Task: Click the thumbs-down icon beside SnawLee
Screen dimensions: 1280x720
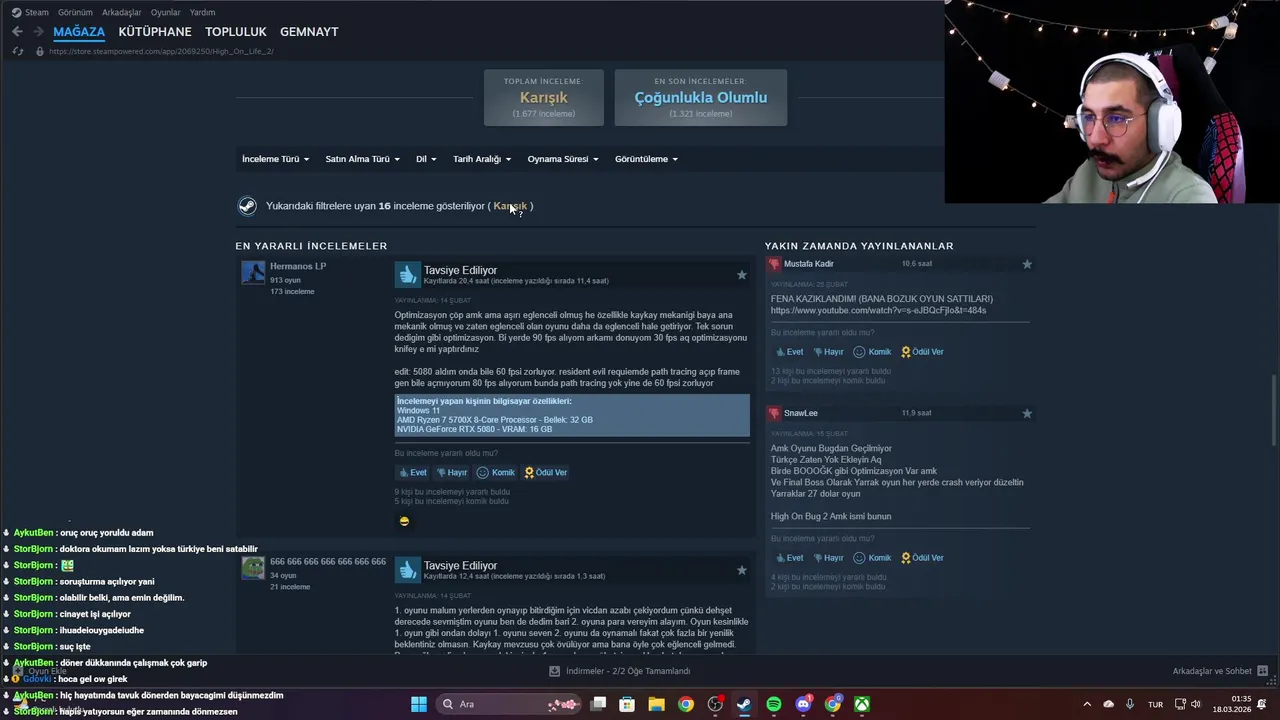Action: click(x=774, y=413)
